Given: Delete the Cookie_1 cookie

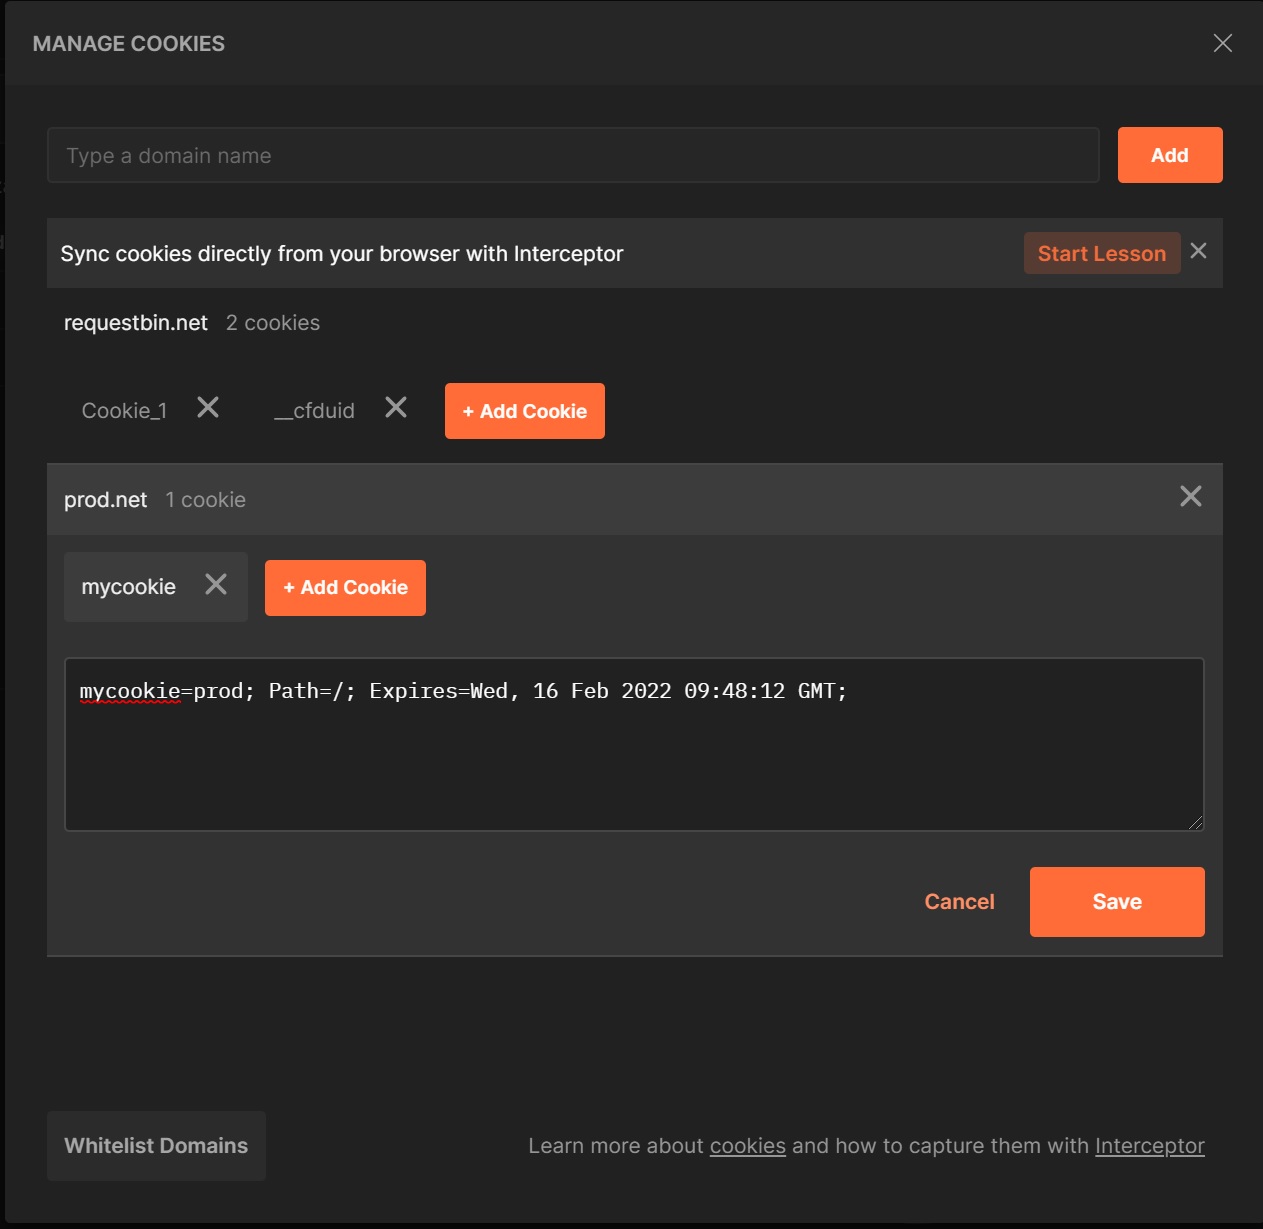Looking at the screenshot, I should [208, 408].
